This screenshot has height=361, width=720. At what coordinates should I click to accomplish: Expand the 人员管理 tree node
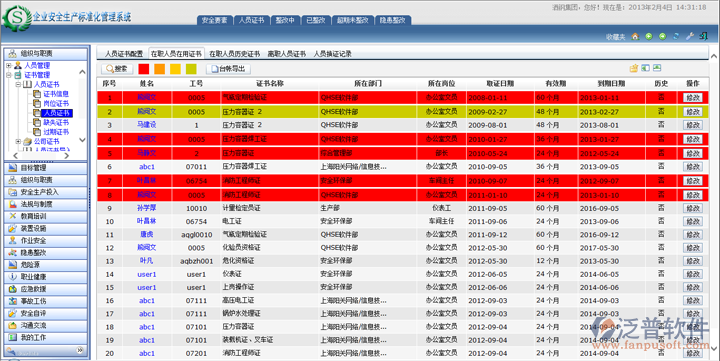click(8, 66)
